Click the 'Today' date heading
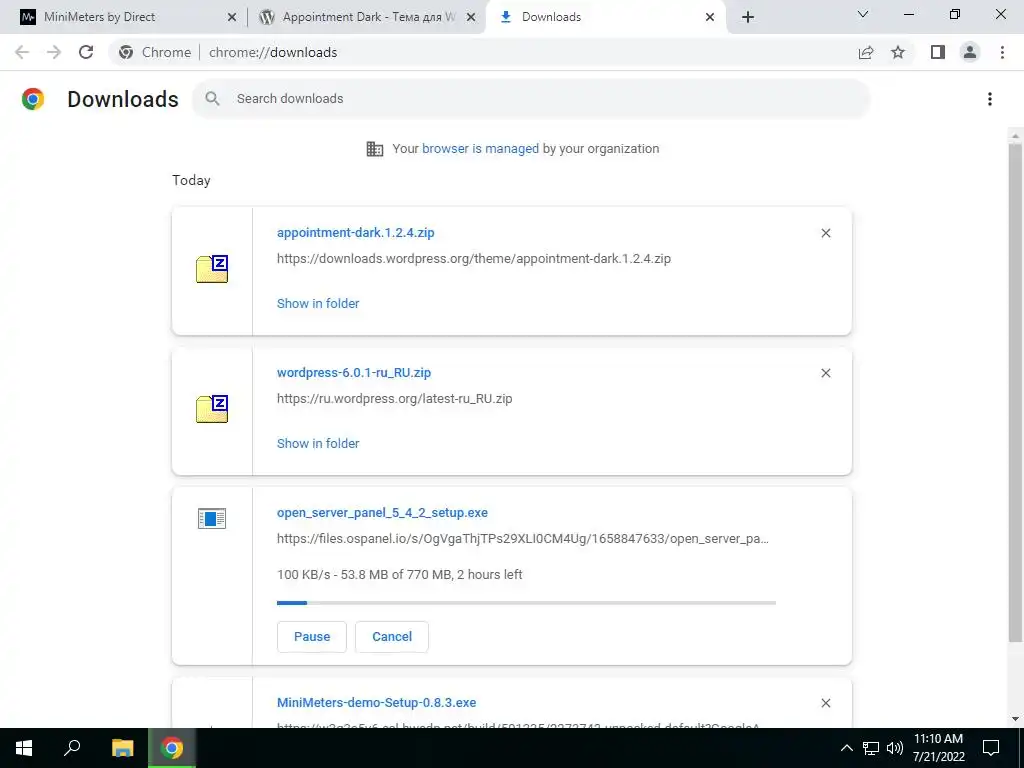This screenshot has height=768, width=1024. coord(191,180)
